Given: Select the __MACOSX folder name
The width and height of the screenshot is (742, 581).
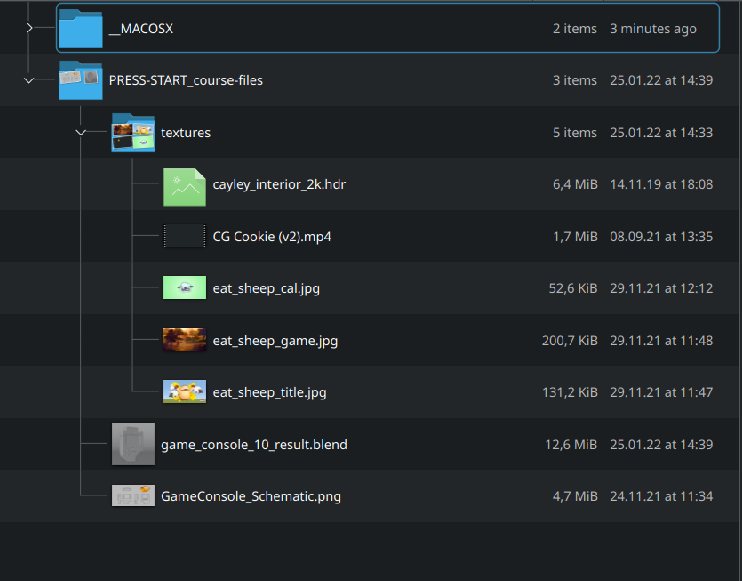Looking at the screenshot, I should pos(141,28).
